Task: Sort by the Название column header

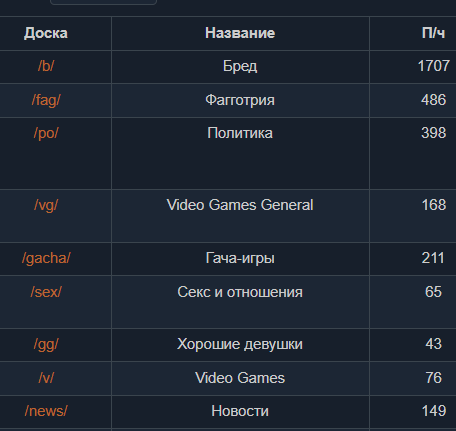Action: coord(240,33)
